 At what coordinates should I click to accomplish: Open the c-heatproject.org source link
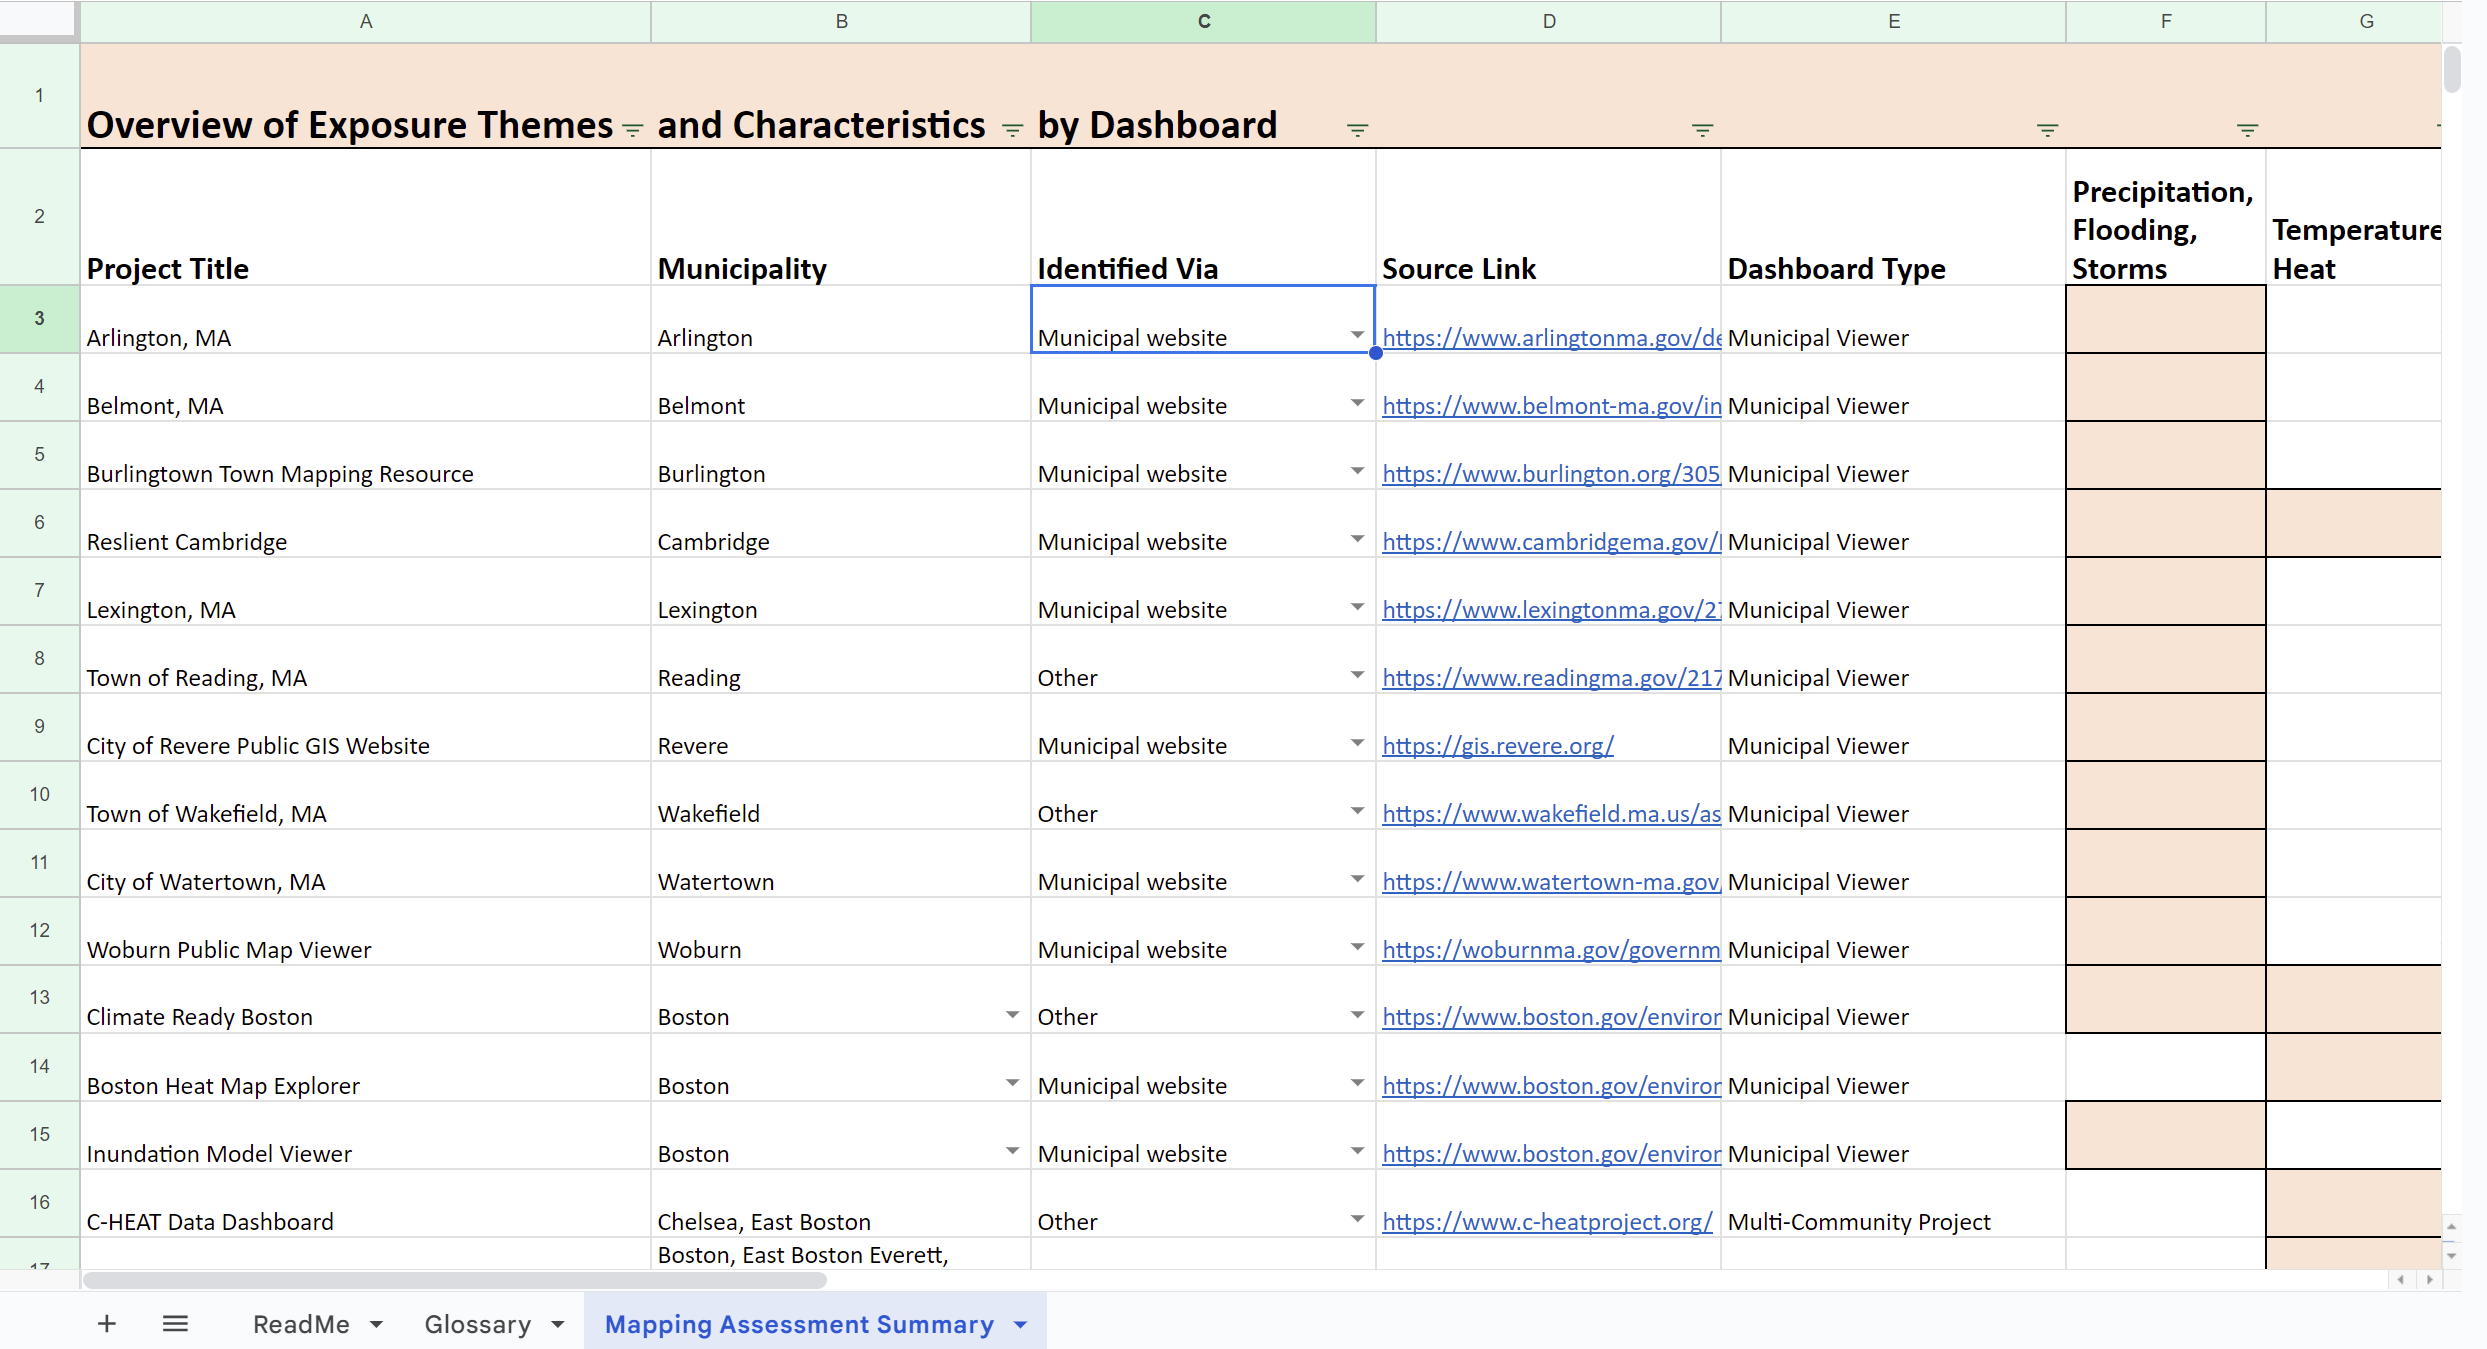[1546, 1222]
